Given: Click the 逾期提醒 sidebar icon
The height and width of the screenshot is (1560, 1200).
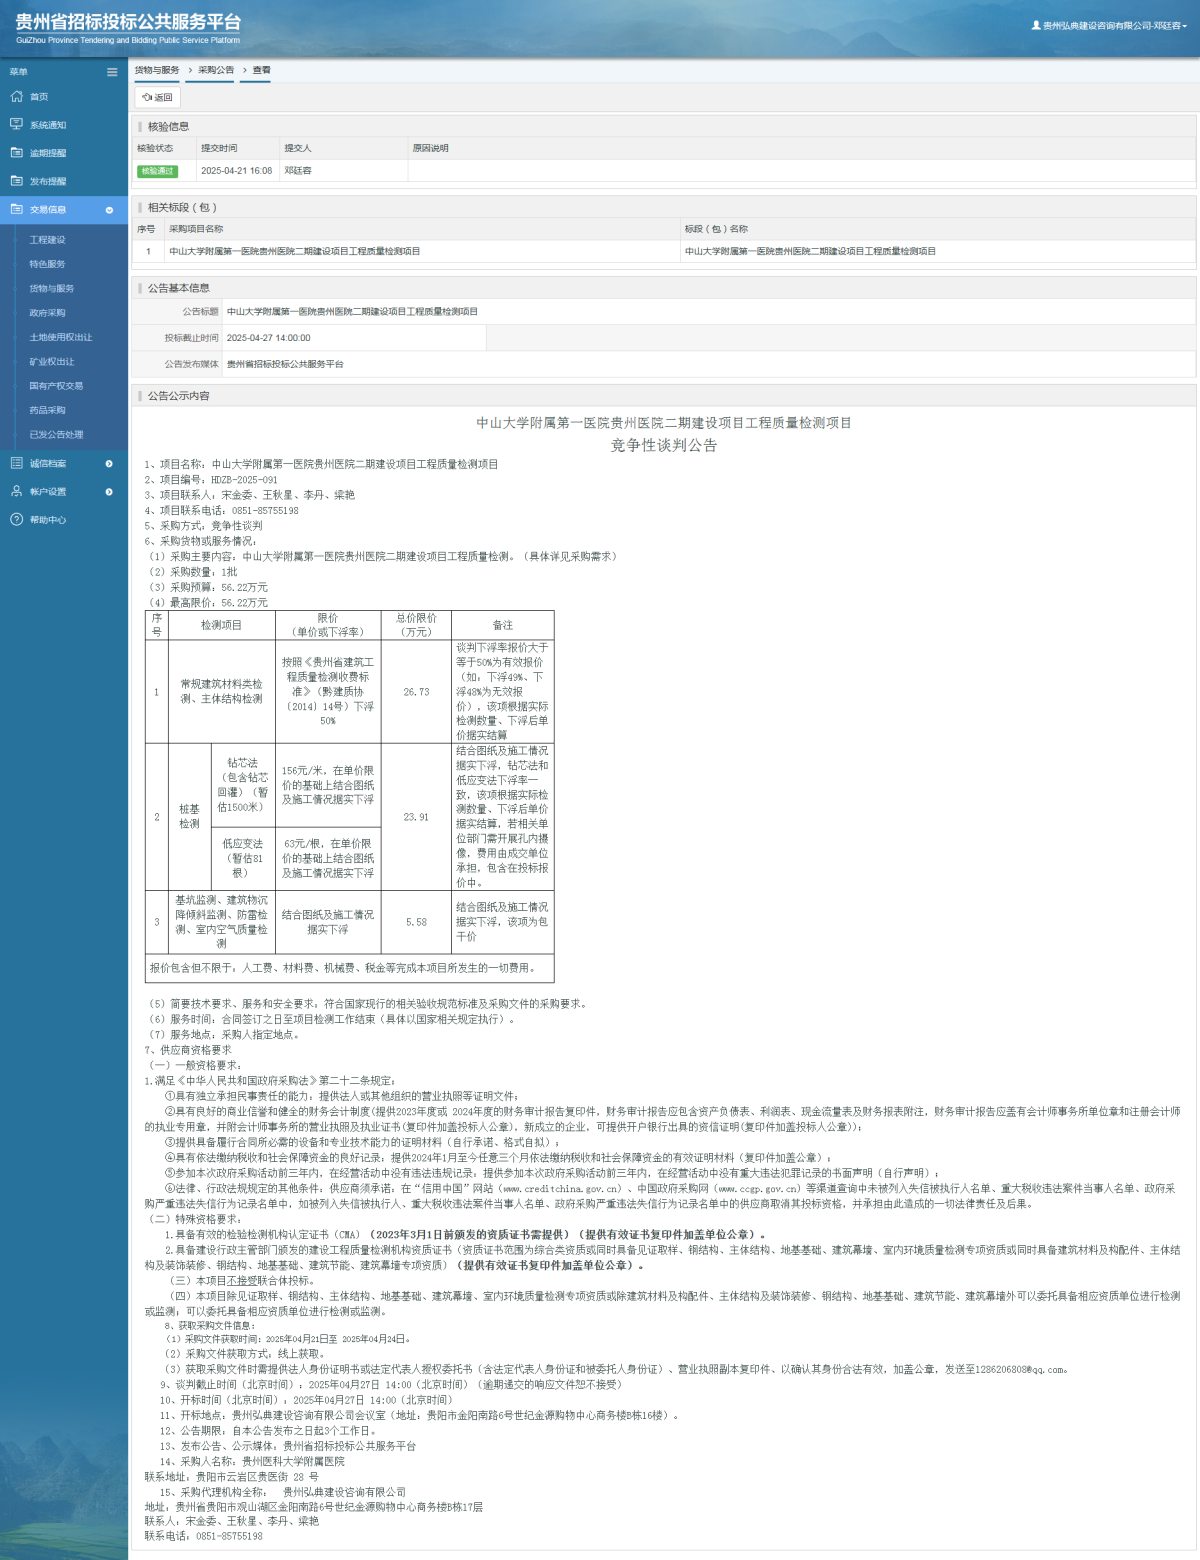Looking at the screenshot, I should point(16,153).
